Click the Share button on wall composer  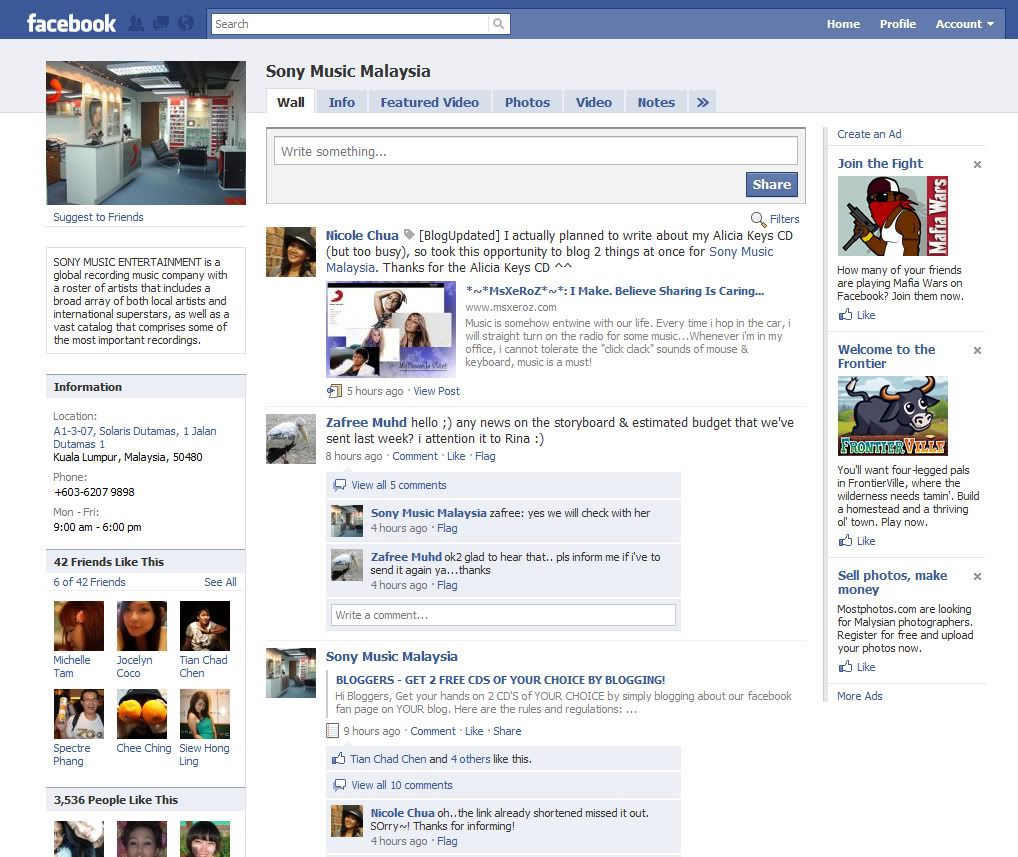771,184
